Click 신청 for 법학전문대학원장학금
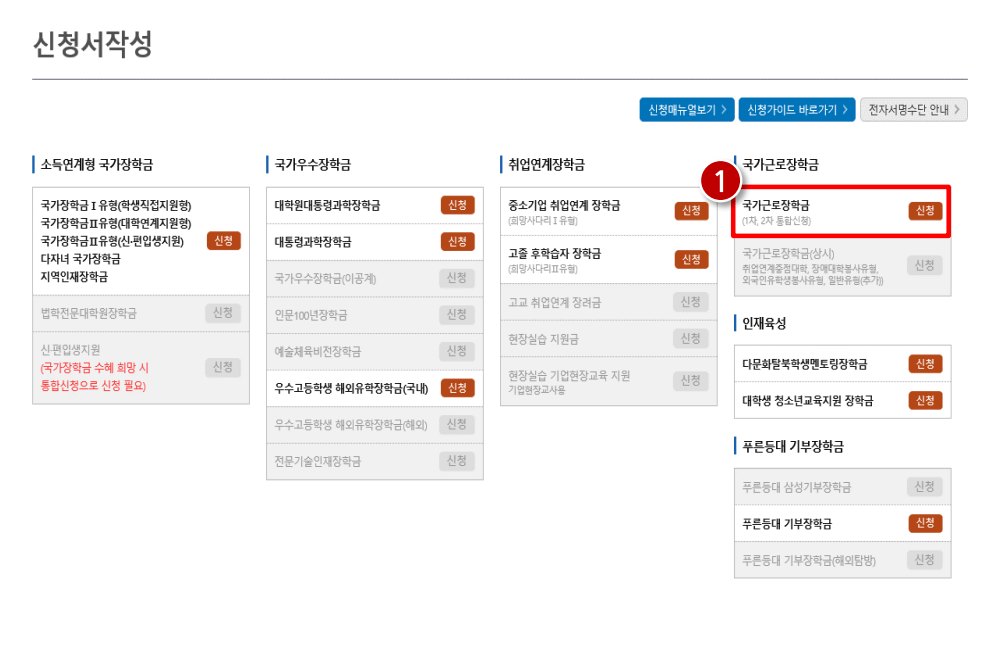The height and width of the screenshot is (645, 996). click(x=222, y=313)
